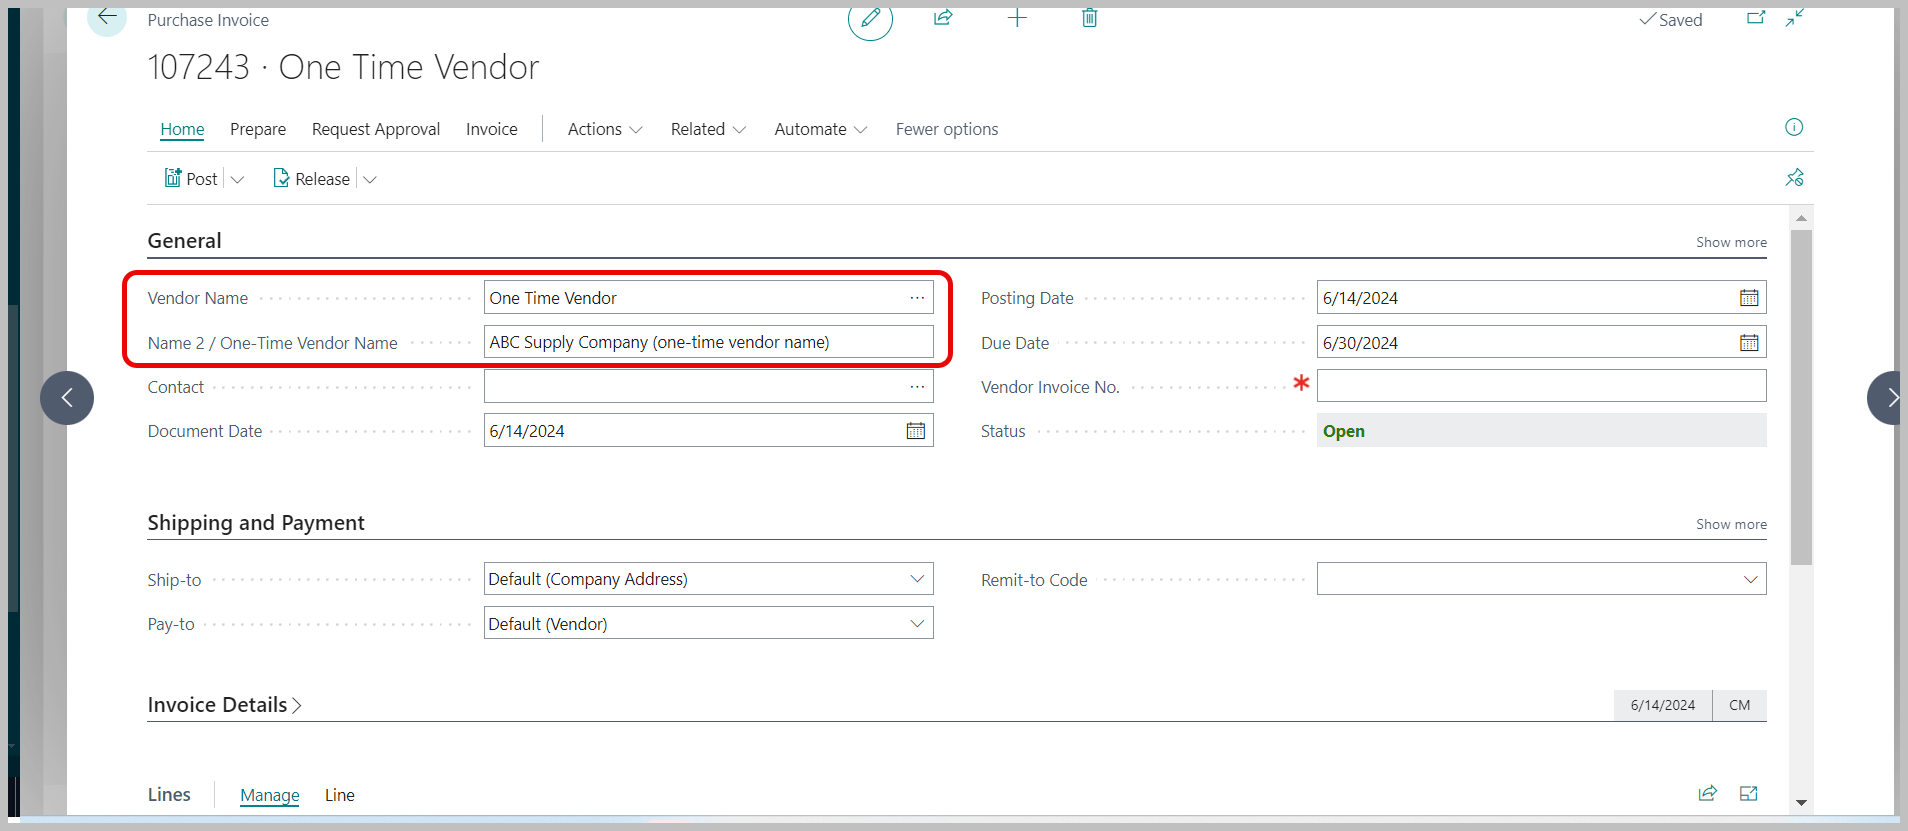The image size is (1908, 831).
Task: Click the vertical scrollbar thumb
Action: pyautogui.click(x=1801, y=398)
